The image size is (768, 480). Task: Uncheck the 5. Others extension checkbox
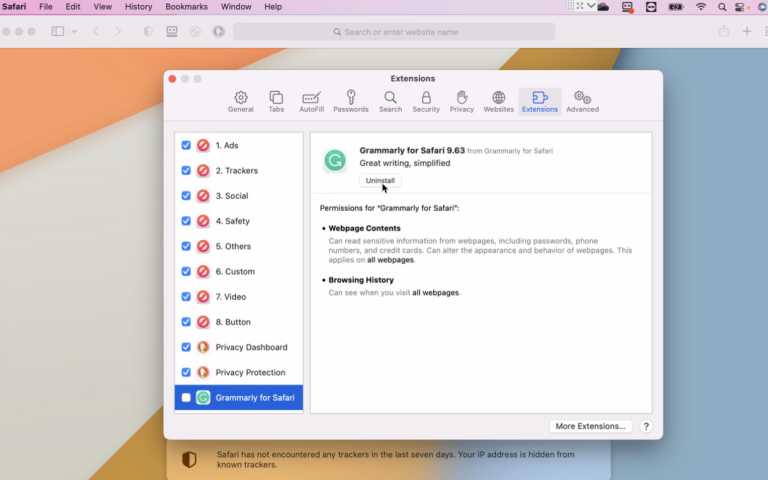point(186,246)
